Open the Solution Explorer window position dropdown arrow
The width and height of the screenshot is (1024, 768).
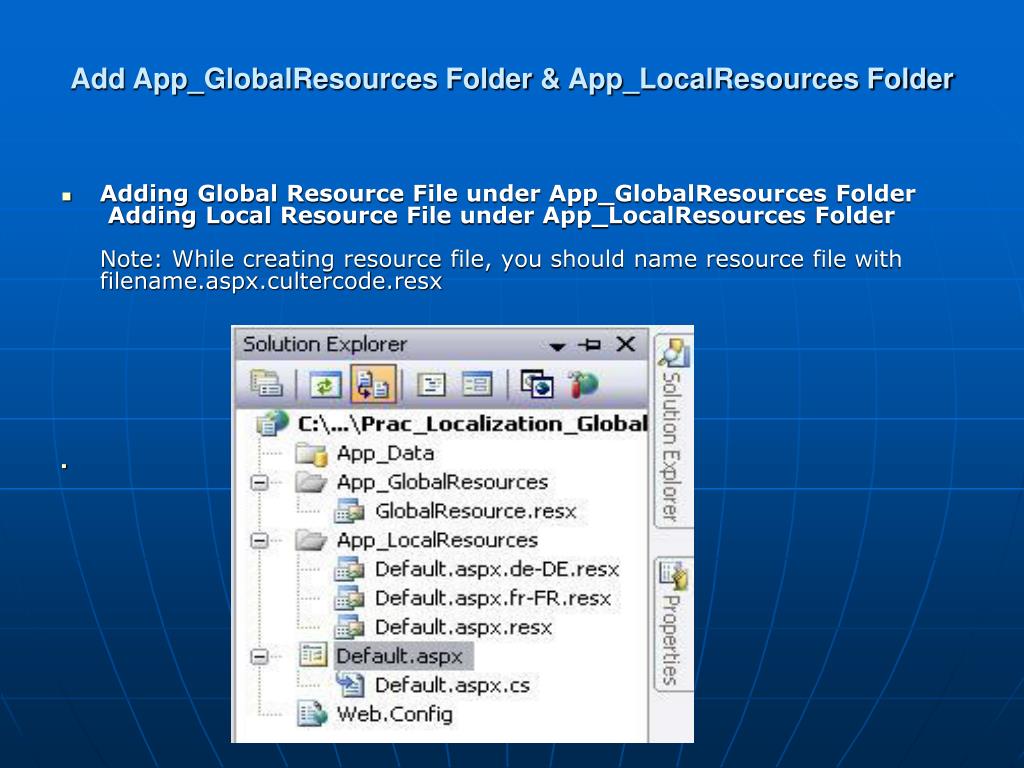coord(558,346)
